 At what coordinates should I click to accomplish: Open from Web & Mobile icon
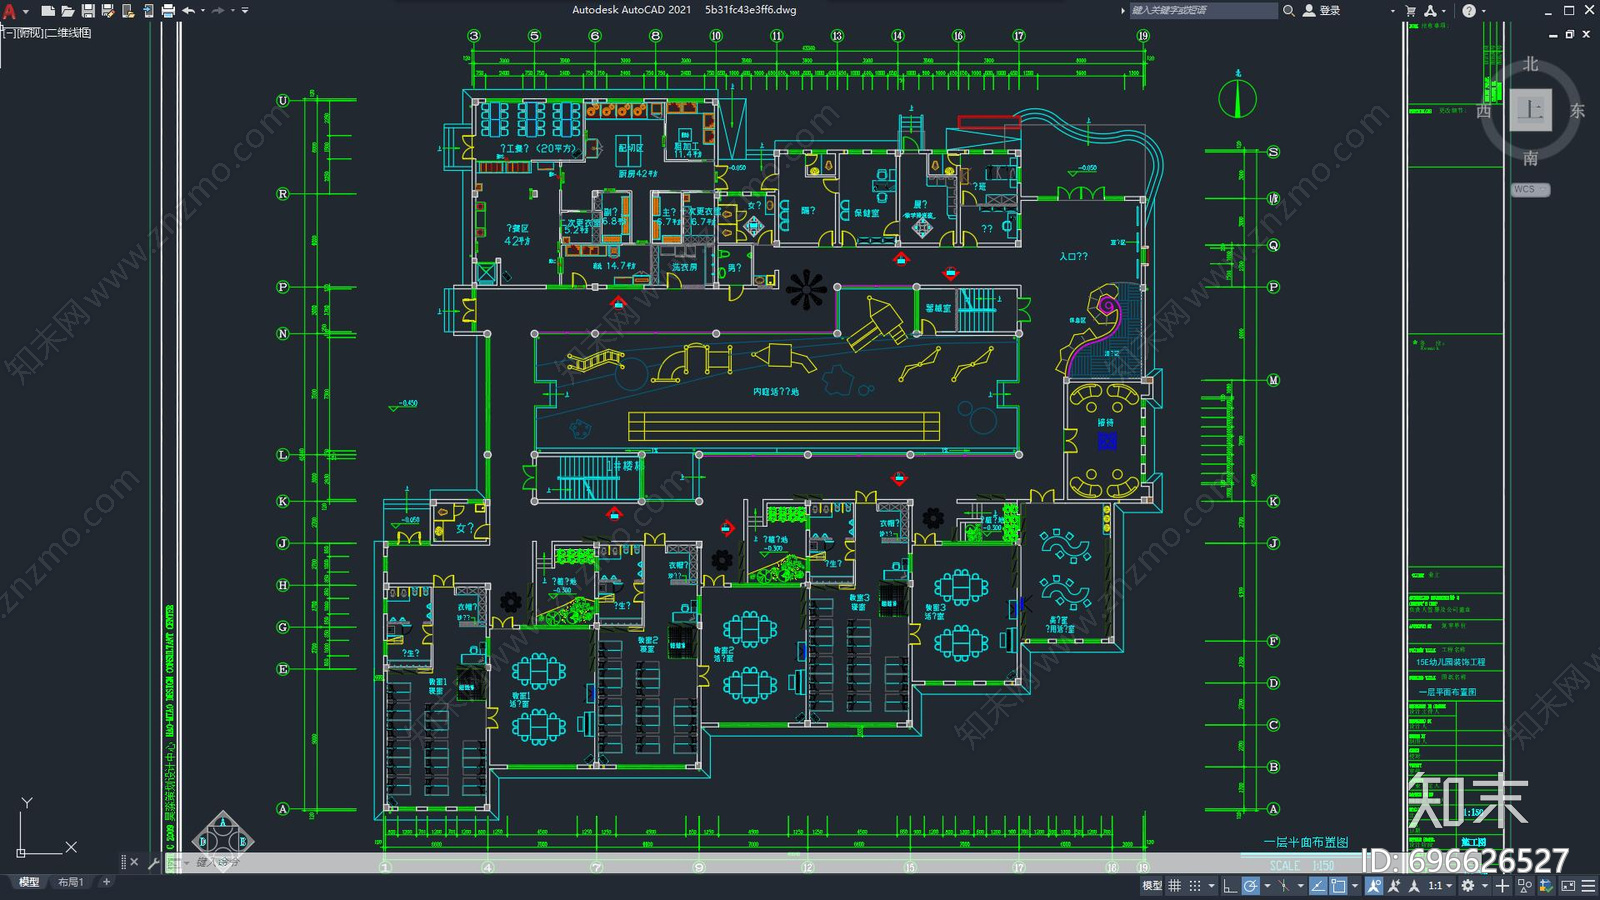click(127, 11)
